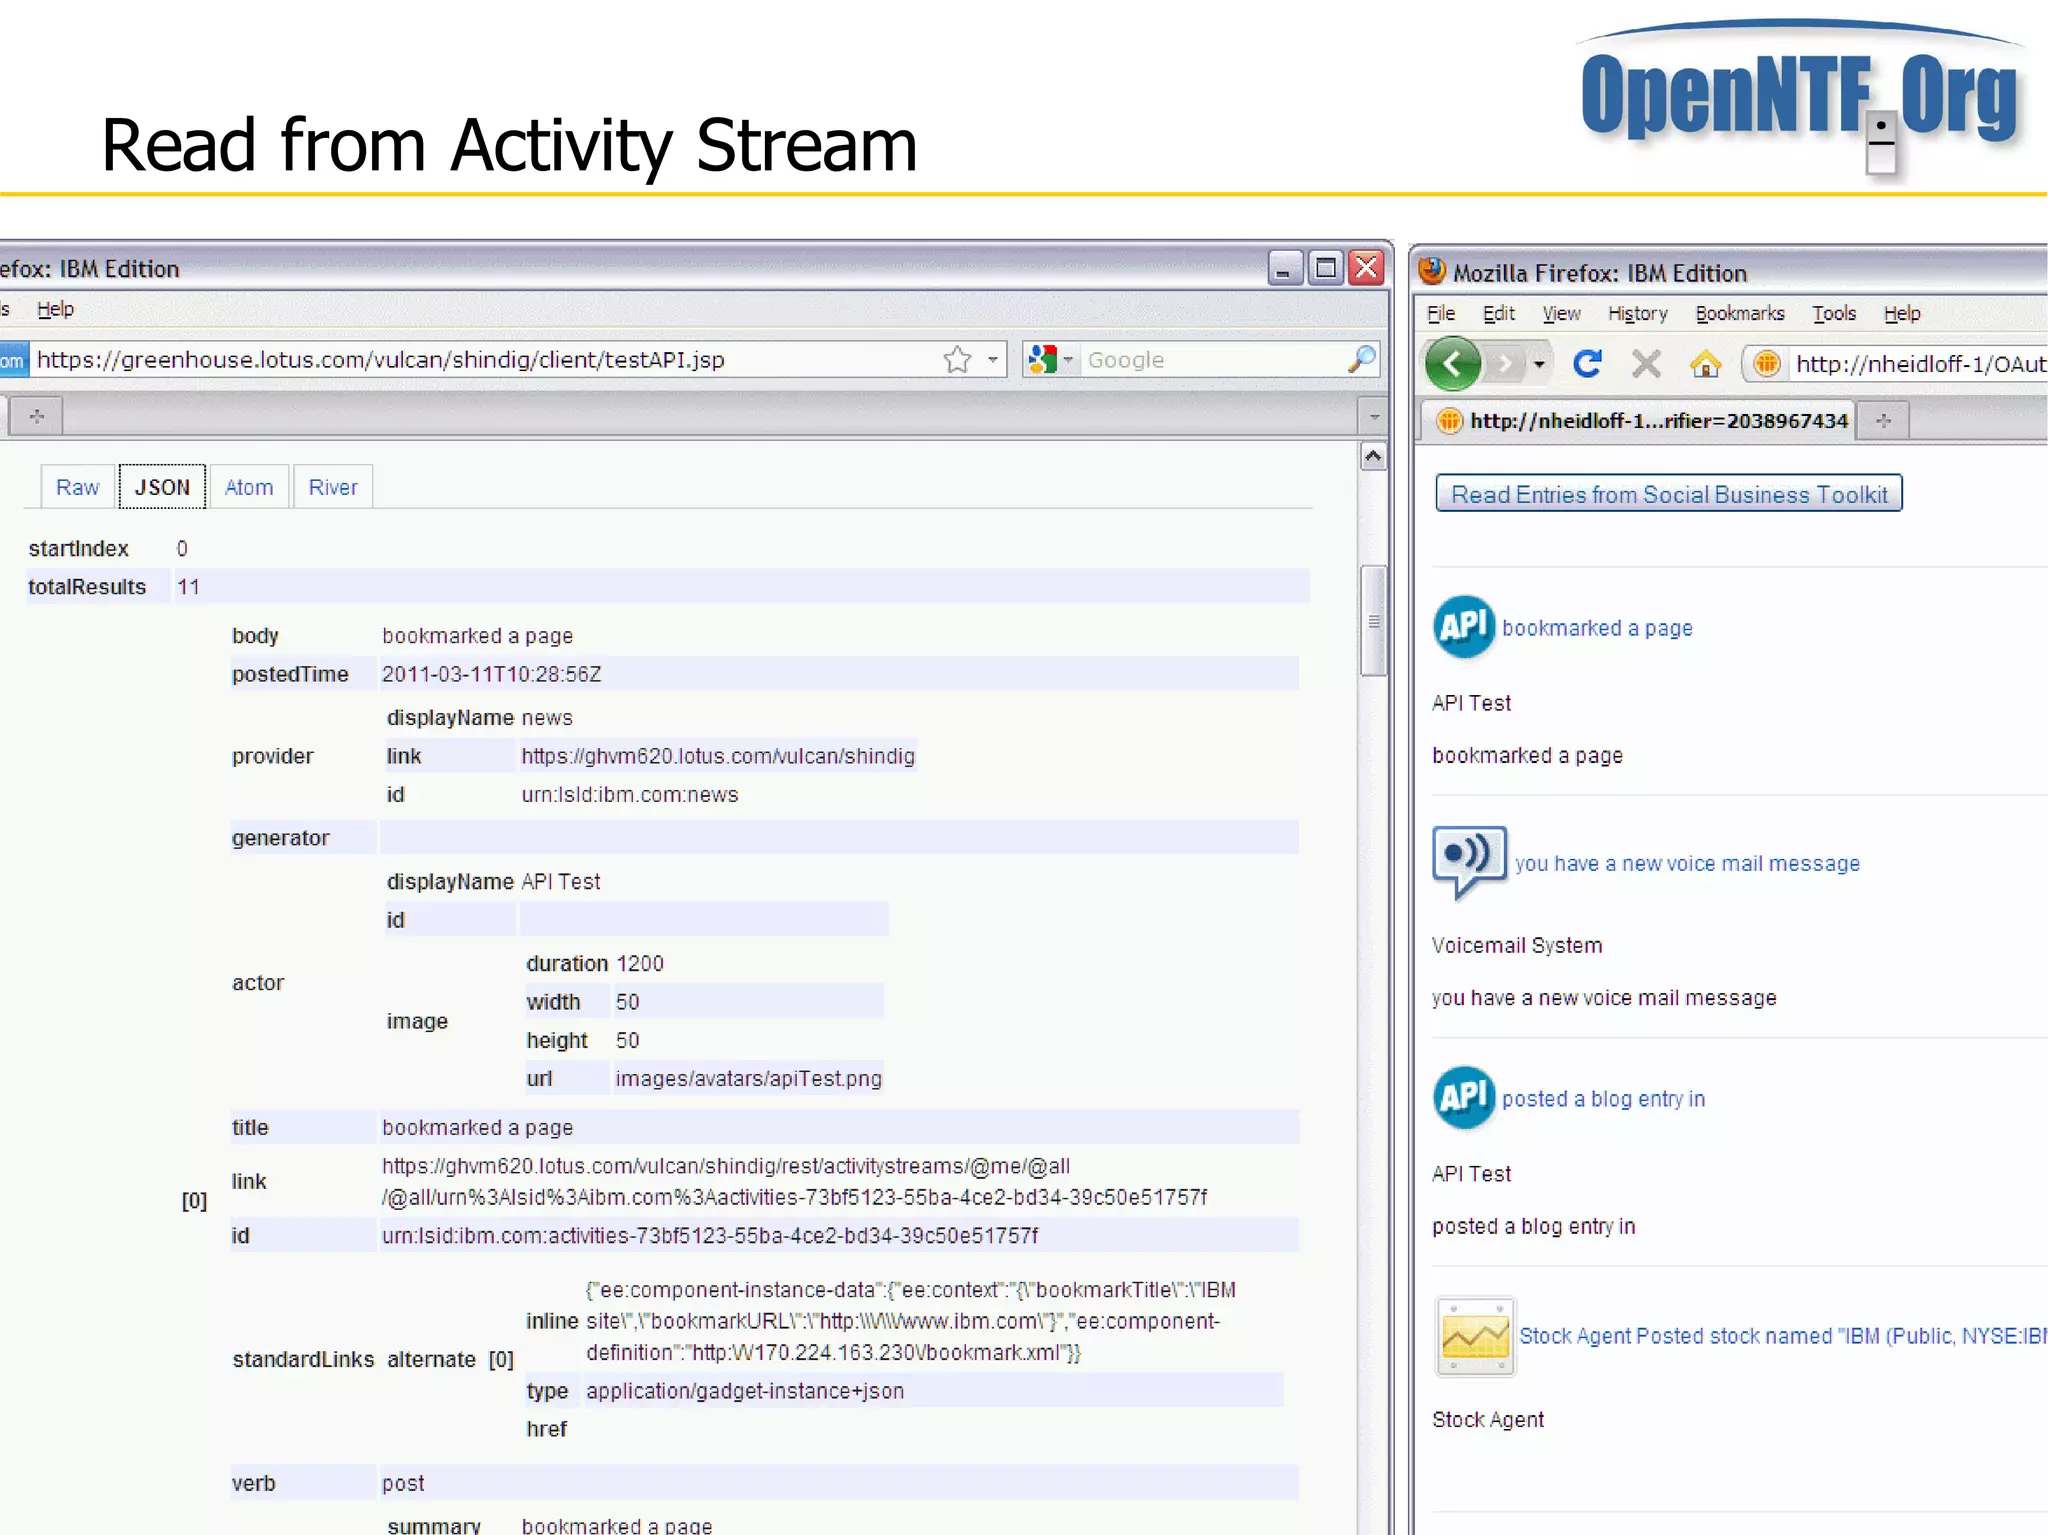Click the Back arrow in right Firefox window
Image resolution: width=2048 pixels, height=1535 pixels.
pyautogui.click(x=1453, y=363)
